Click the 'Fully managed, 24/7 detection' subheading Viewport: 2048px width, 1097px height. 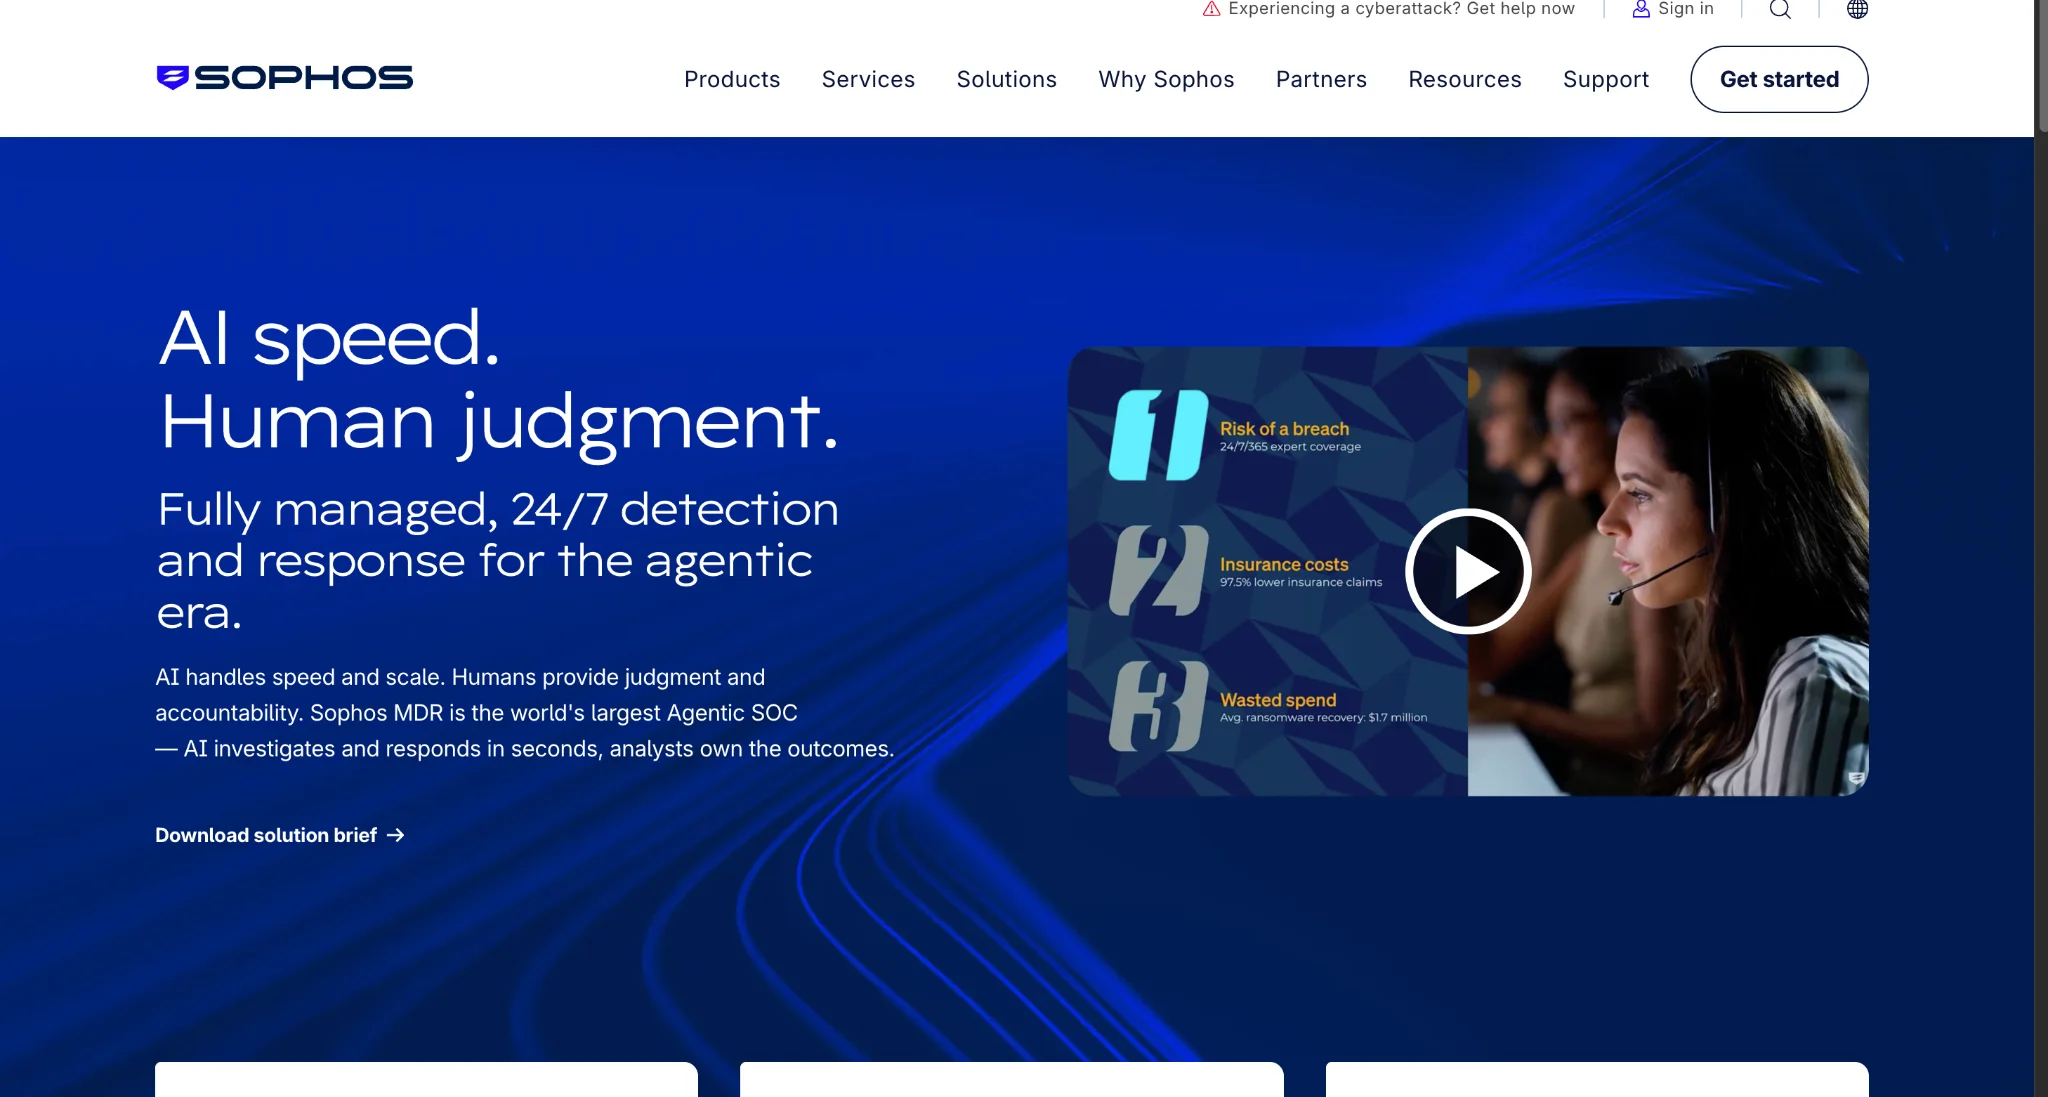[498, 561]
